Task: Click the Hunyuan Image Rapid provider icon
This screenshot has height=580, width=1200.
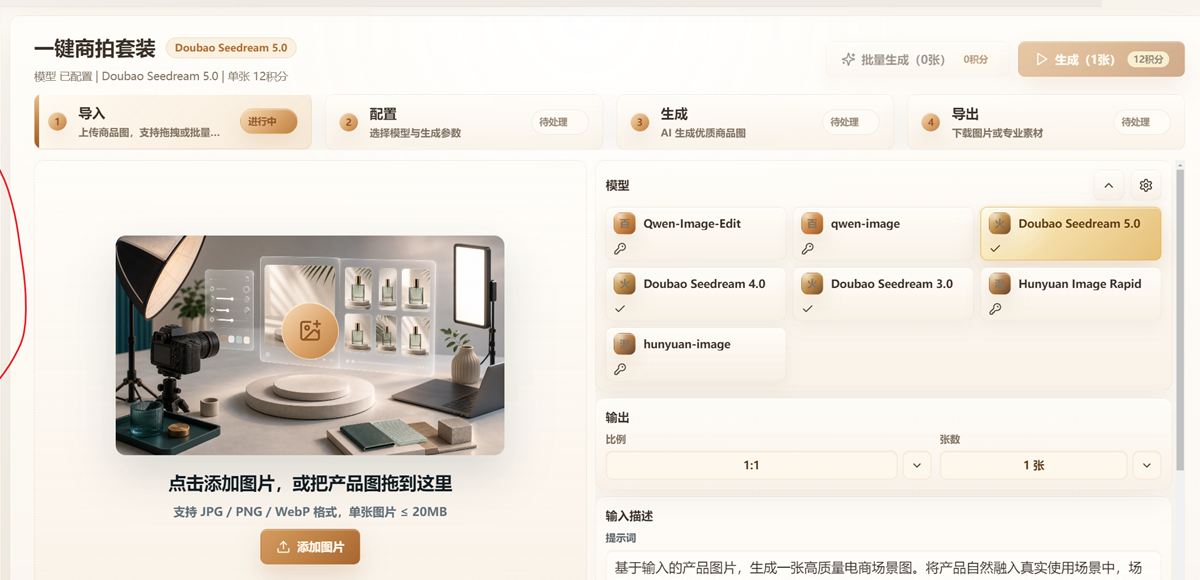Action: 999,284
